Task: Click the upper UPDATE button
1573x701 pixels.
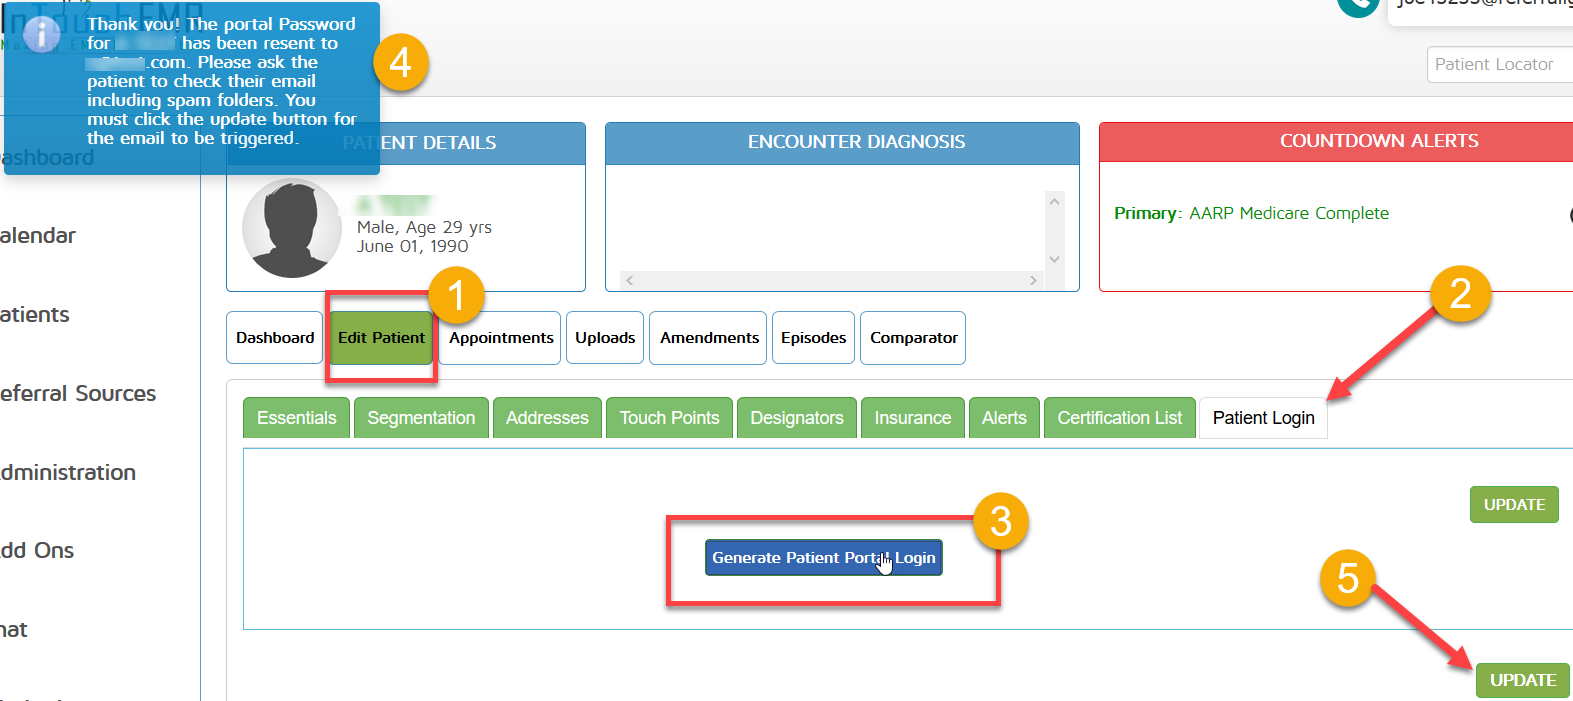Action: [1514, 505]
